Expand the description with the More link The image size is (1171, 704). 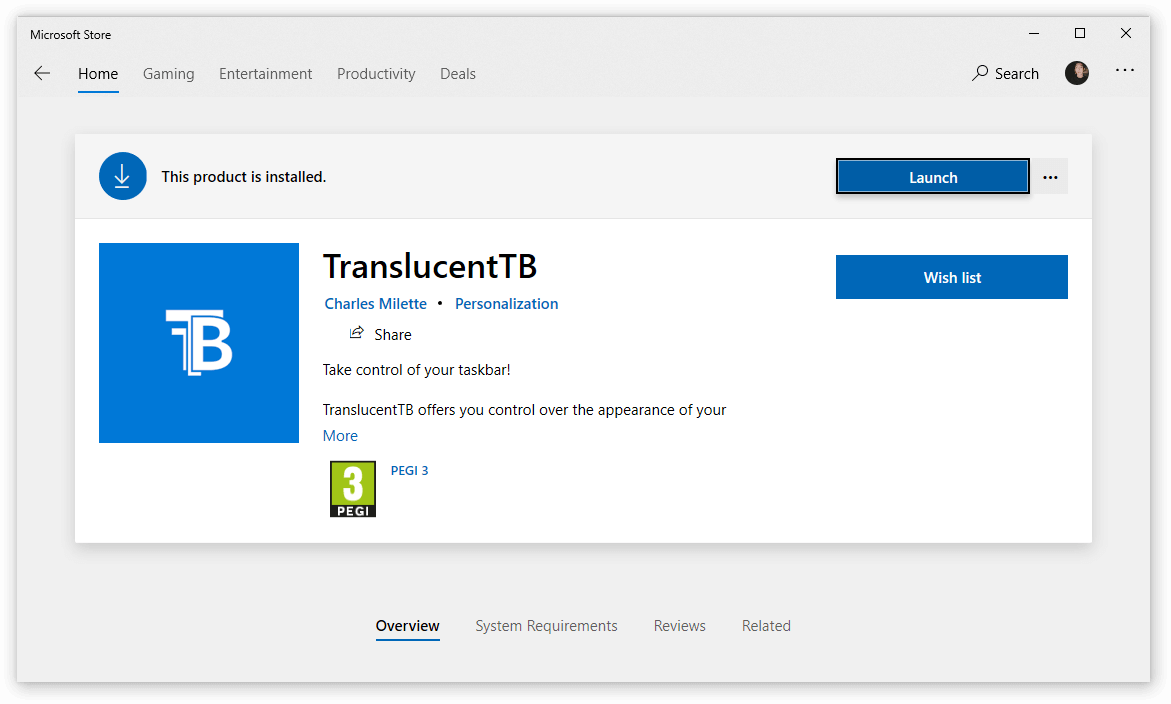(x=340, y=436)
